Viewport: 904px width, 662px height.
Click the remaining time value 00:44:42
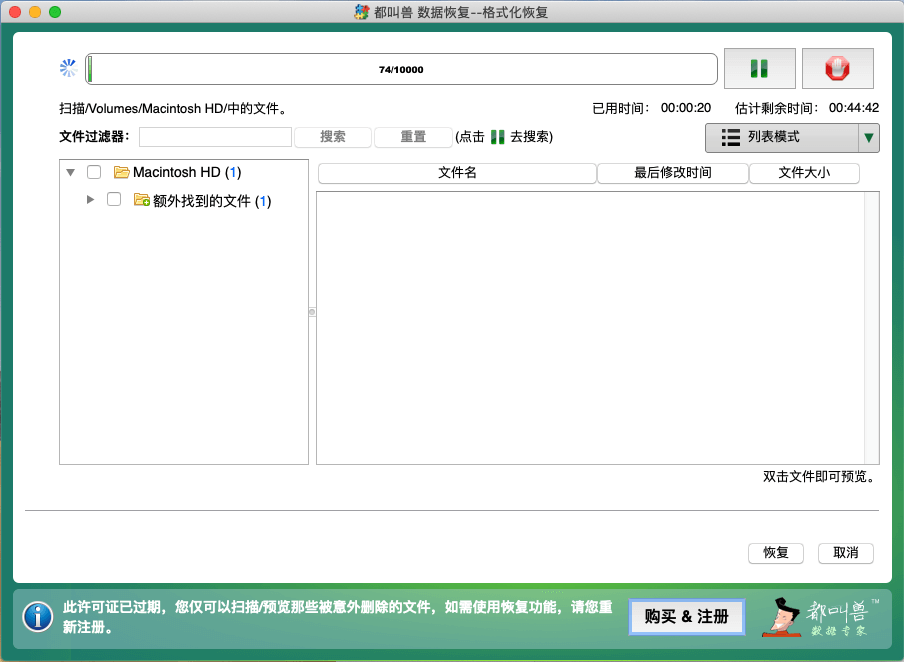[x=854, y=108]
